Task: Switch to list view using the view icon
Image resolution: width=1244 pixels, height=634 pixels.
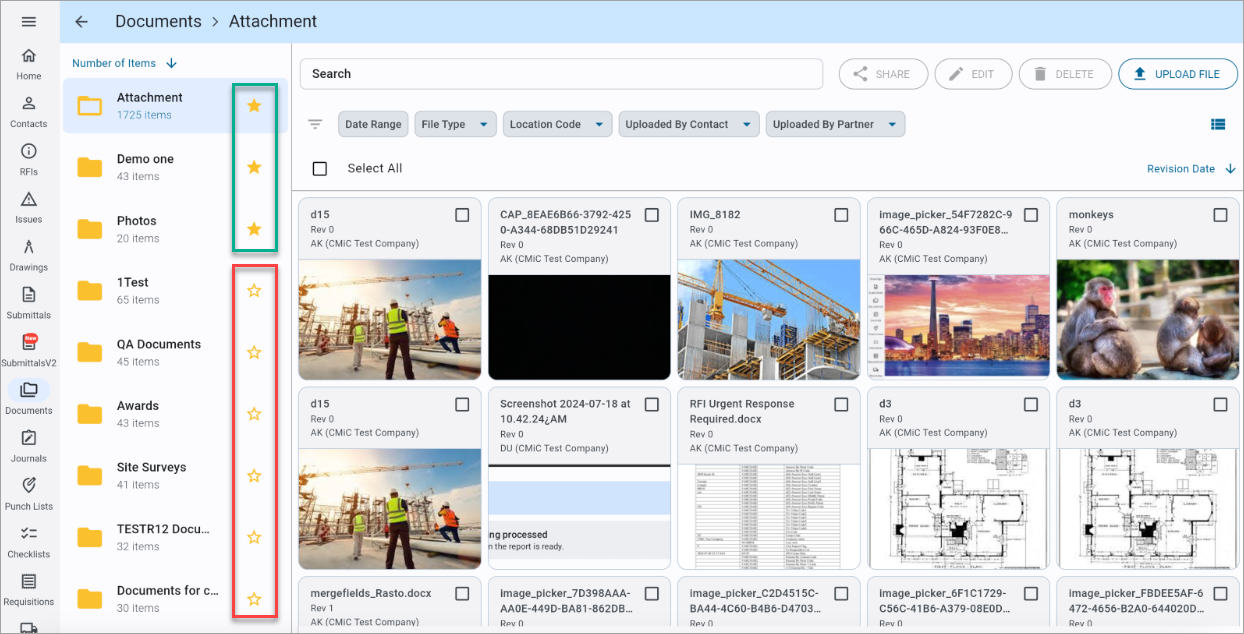Action: (x=1218, y=124)
